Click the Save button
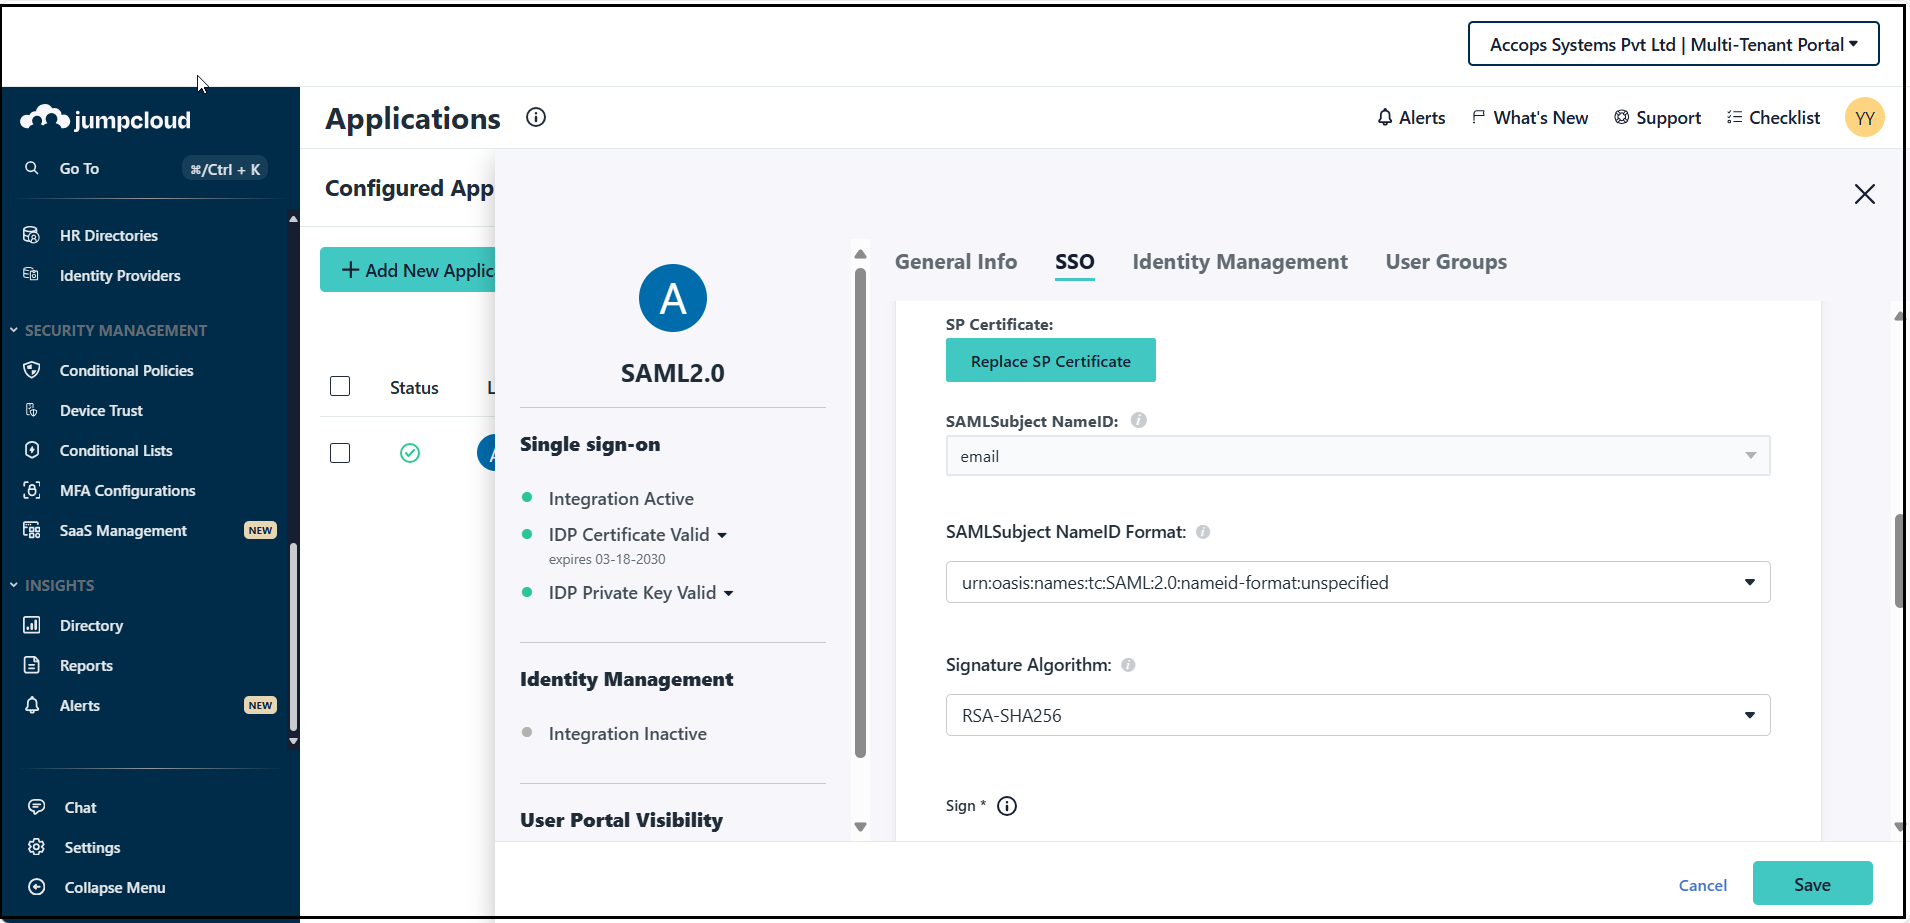Image resolution: width=1910 pixels, height=923 pixels. coord(1811,884)
